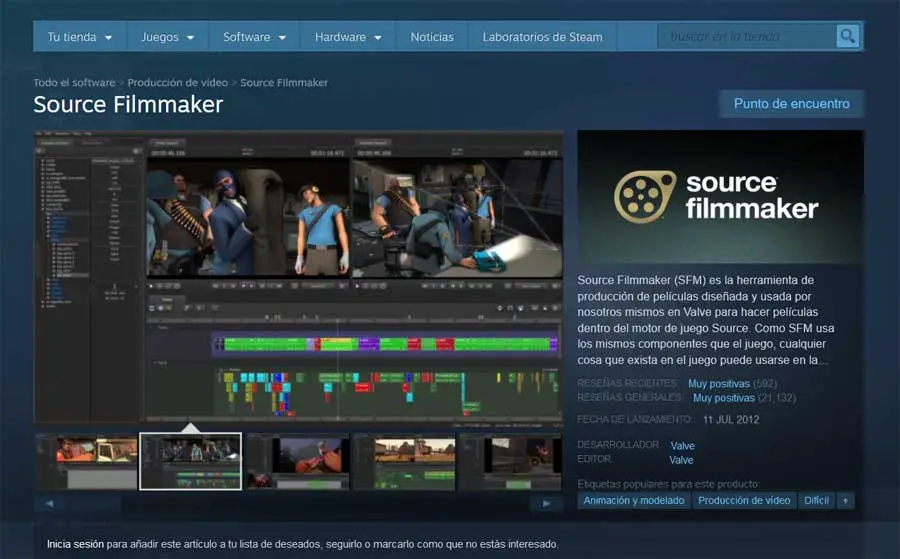Select the Producción de vídeo tag
The image size is (900, 559).
pyautogui.click(x=744, y=500)
